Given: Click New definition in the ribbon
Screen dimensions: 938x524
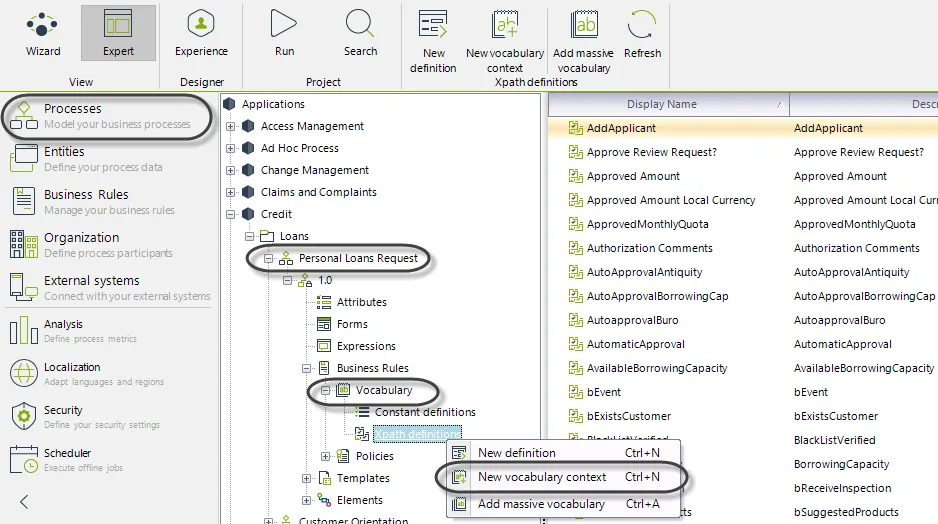Looking at the screenshot, I should pos(433,42).
